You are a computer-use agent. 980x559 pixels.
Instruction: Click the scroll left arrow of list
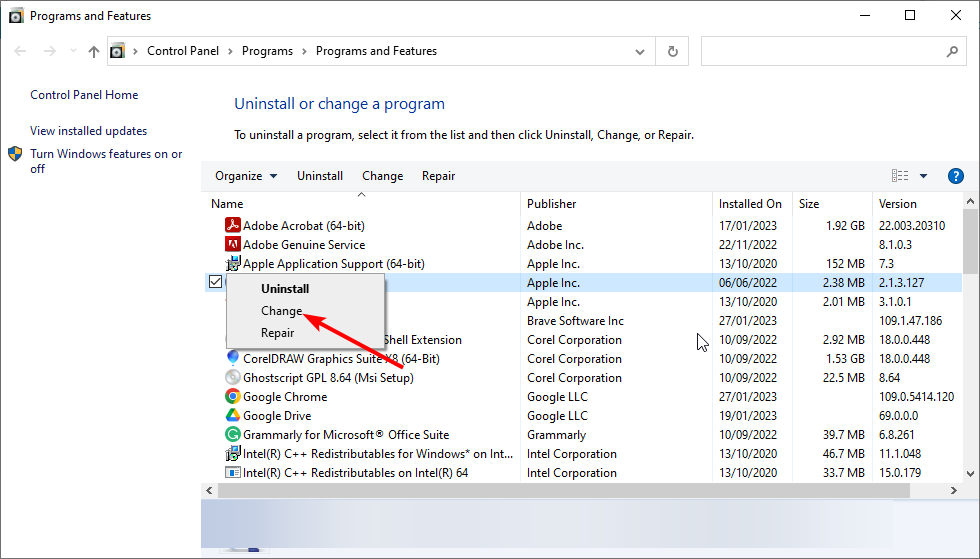[209, 491]
